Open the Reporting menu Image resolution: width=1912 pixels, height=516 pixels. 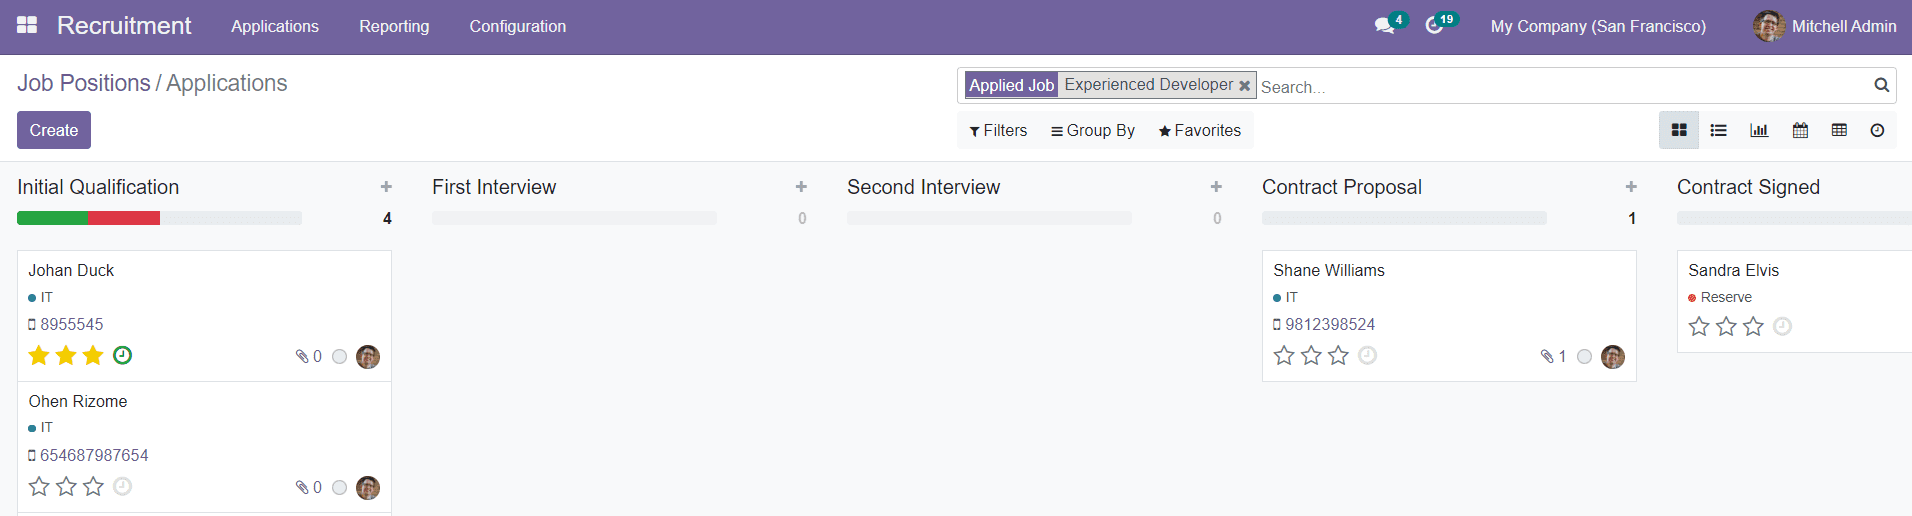pos(394,26)
